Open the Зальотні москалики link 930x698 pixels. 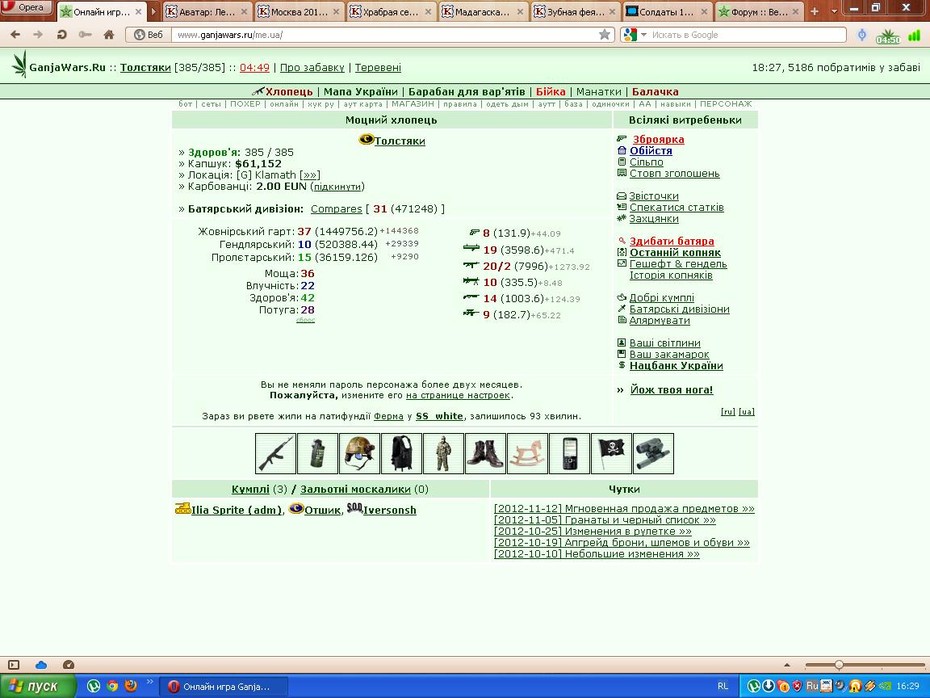tap(355, 489)
